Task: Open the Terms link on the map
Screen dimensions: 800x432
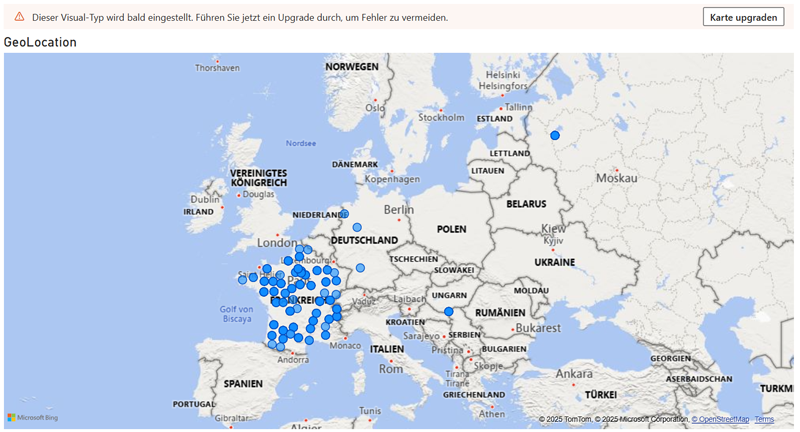Action: click(764, 419)
